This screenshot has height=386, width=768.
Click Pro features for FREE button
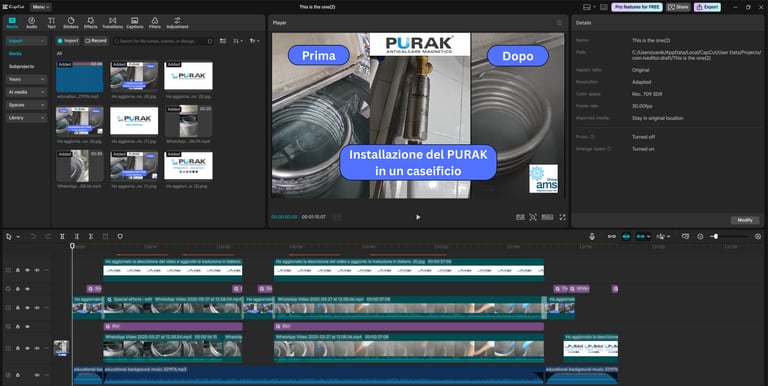[637, 7]
